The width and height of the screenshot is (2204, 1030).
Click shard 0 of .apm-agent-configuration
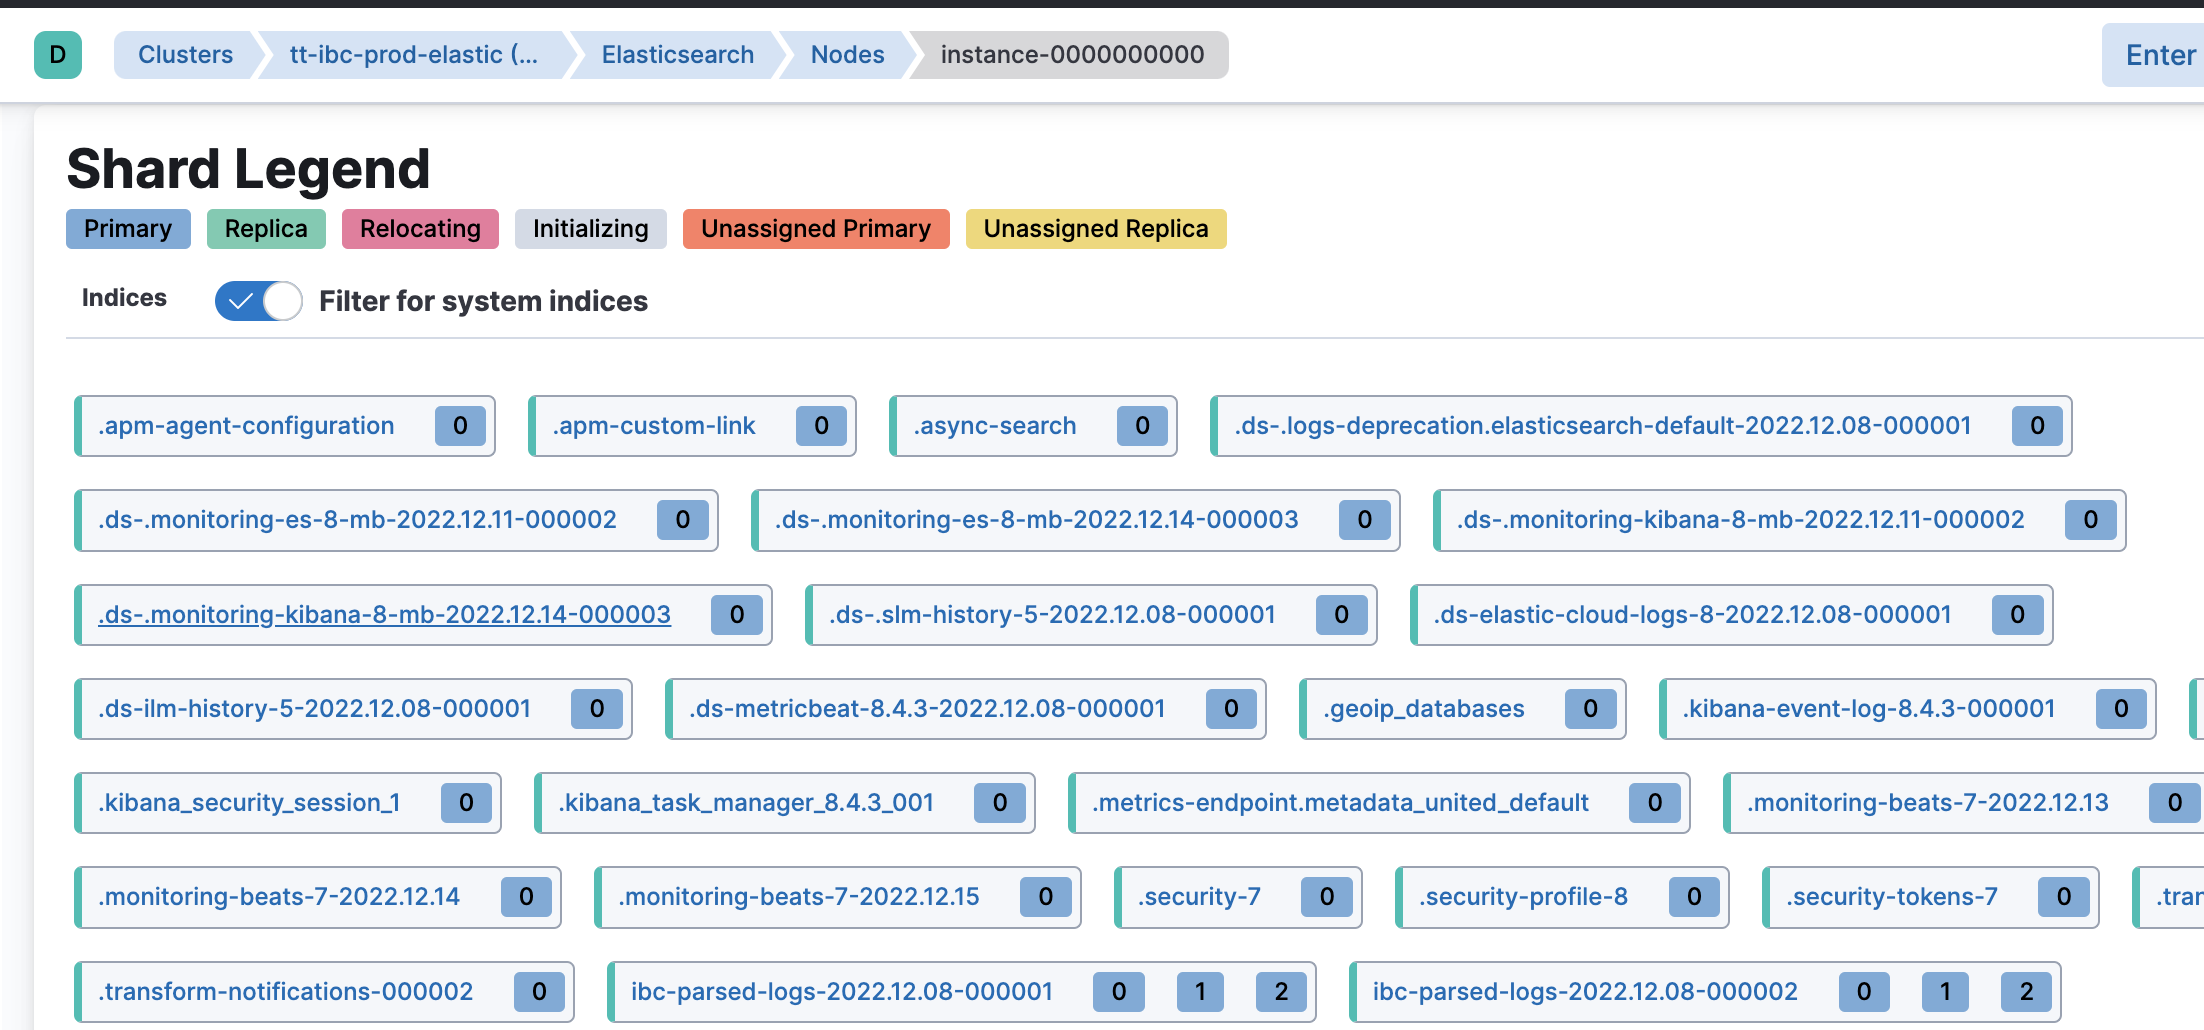[460, 426]
